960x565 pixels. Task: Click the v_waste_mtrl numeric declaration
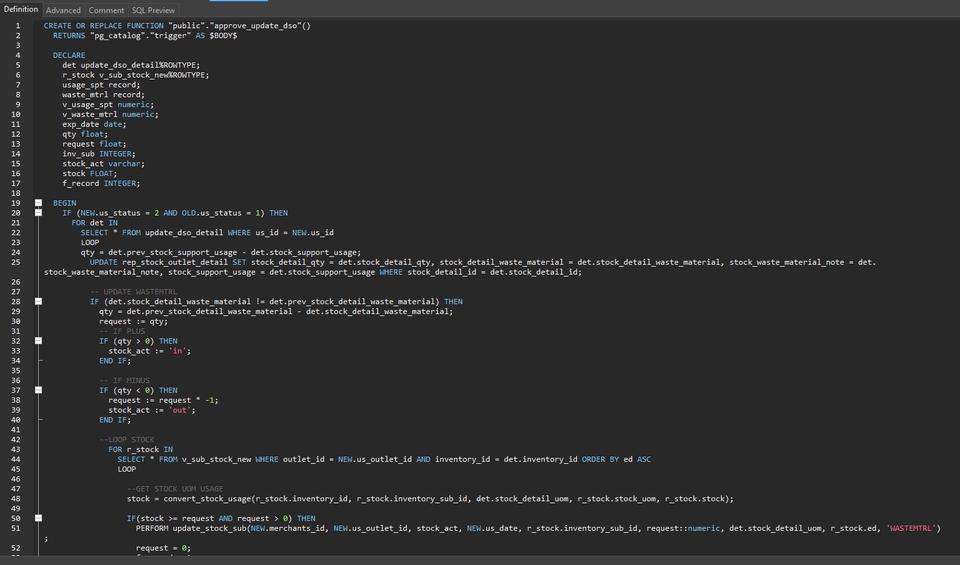110,114
